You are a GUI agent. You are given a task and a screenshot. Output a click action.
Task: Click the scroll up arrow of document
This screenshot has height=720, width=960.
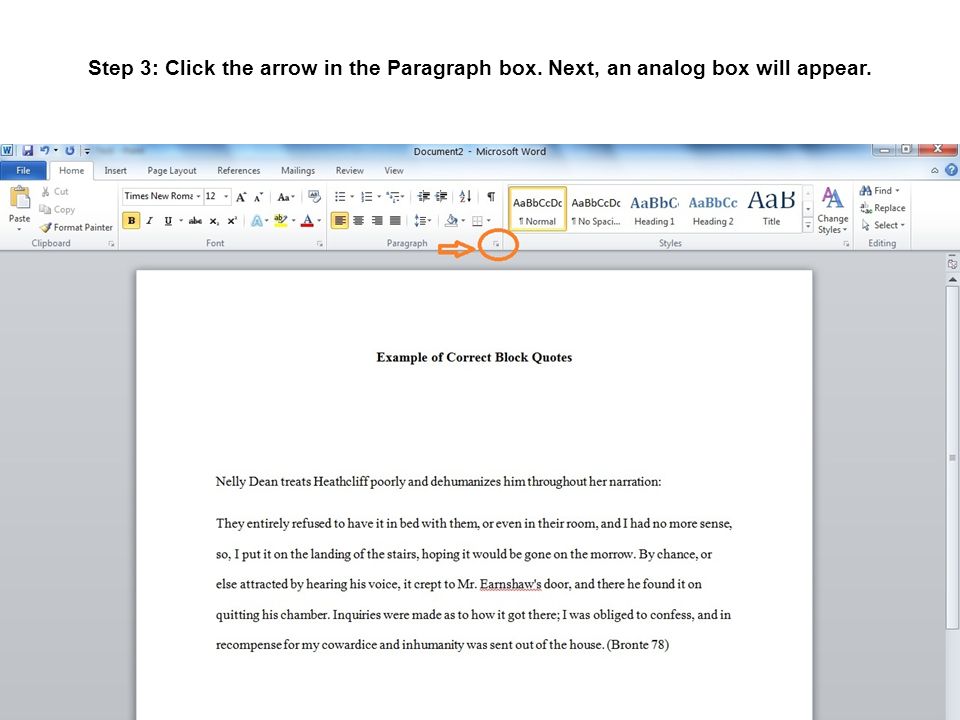point(952,280)
